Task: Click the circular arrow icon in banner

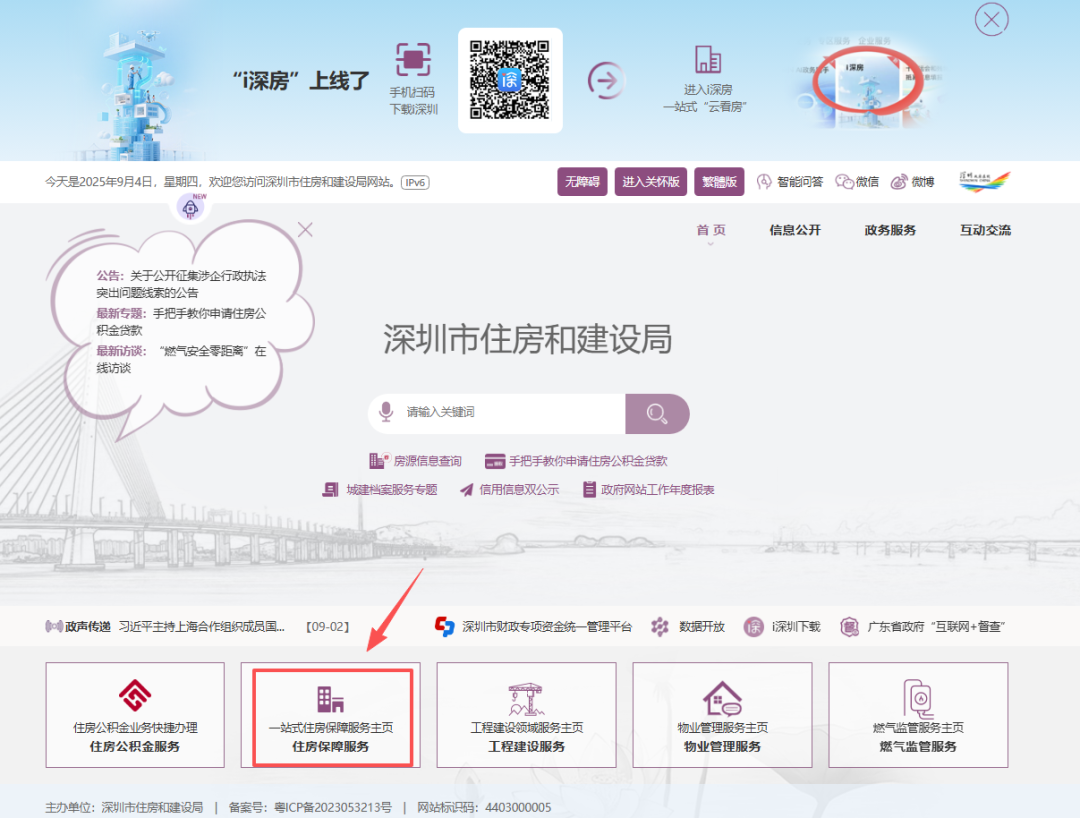Action: [x=605, y=79]
